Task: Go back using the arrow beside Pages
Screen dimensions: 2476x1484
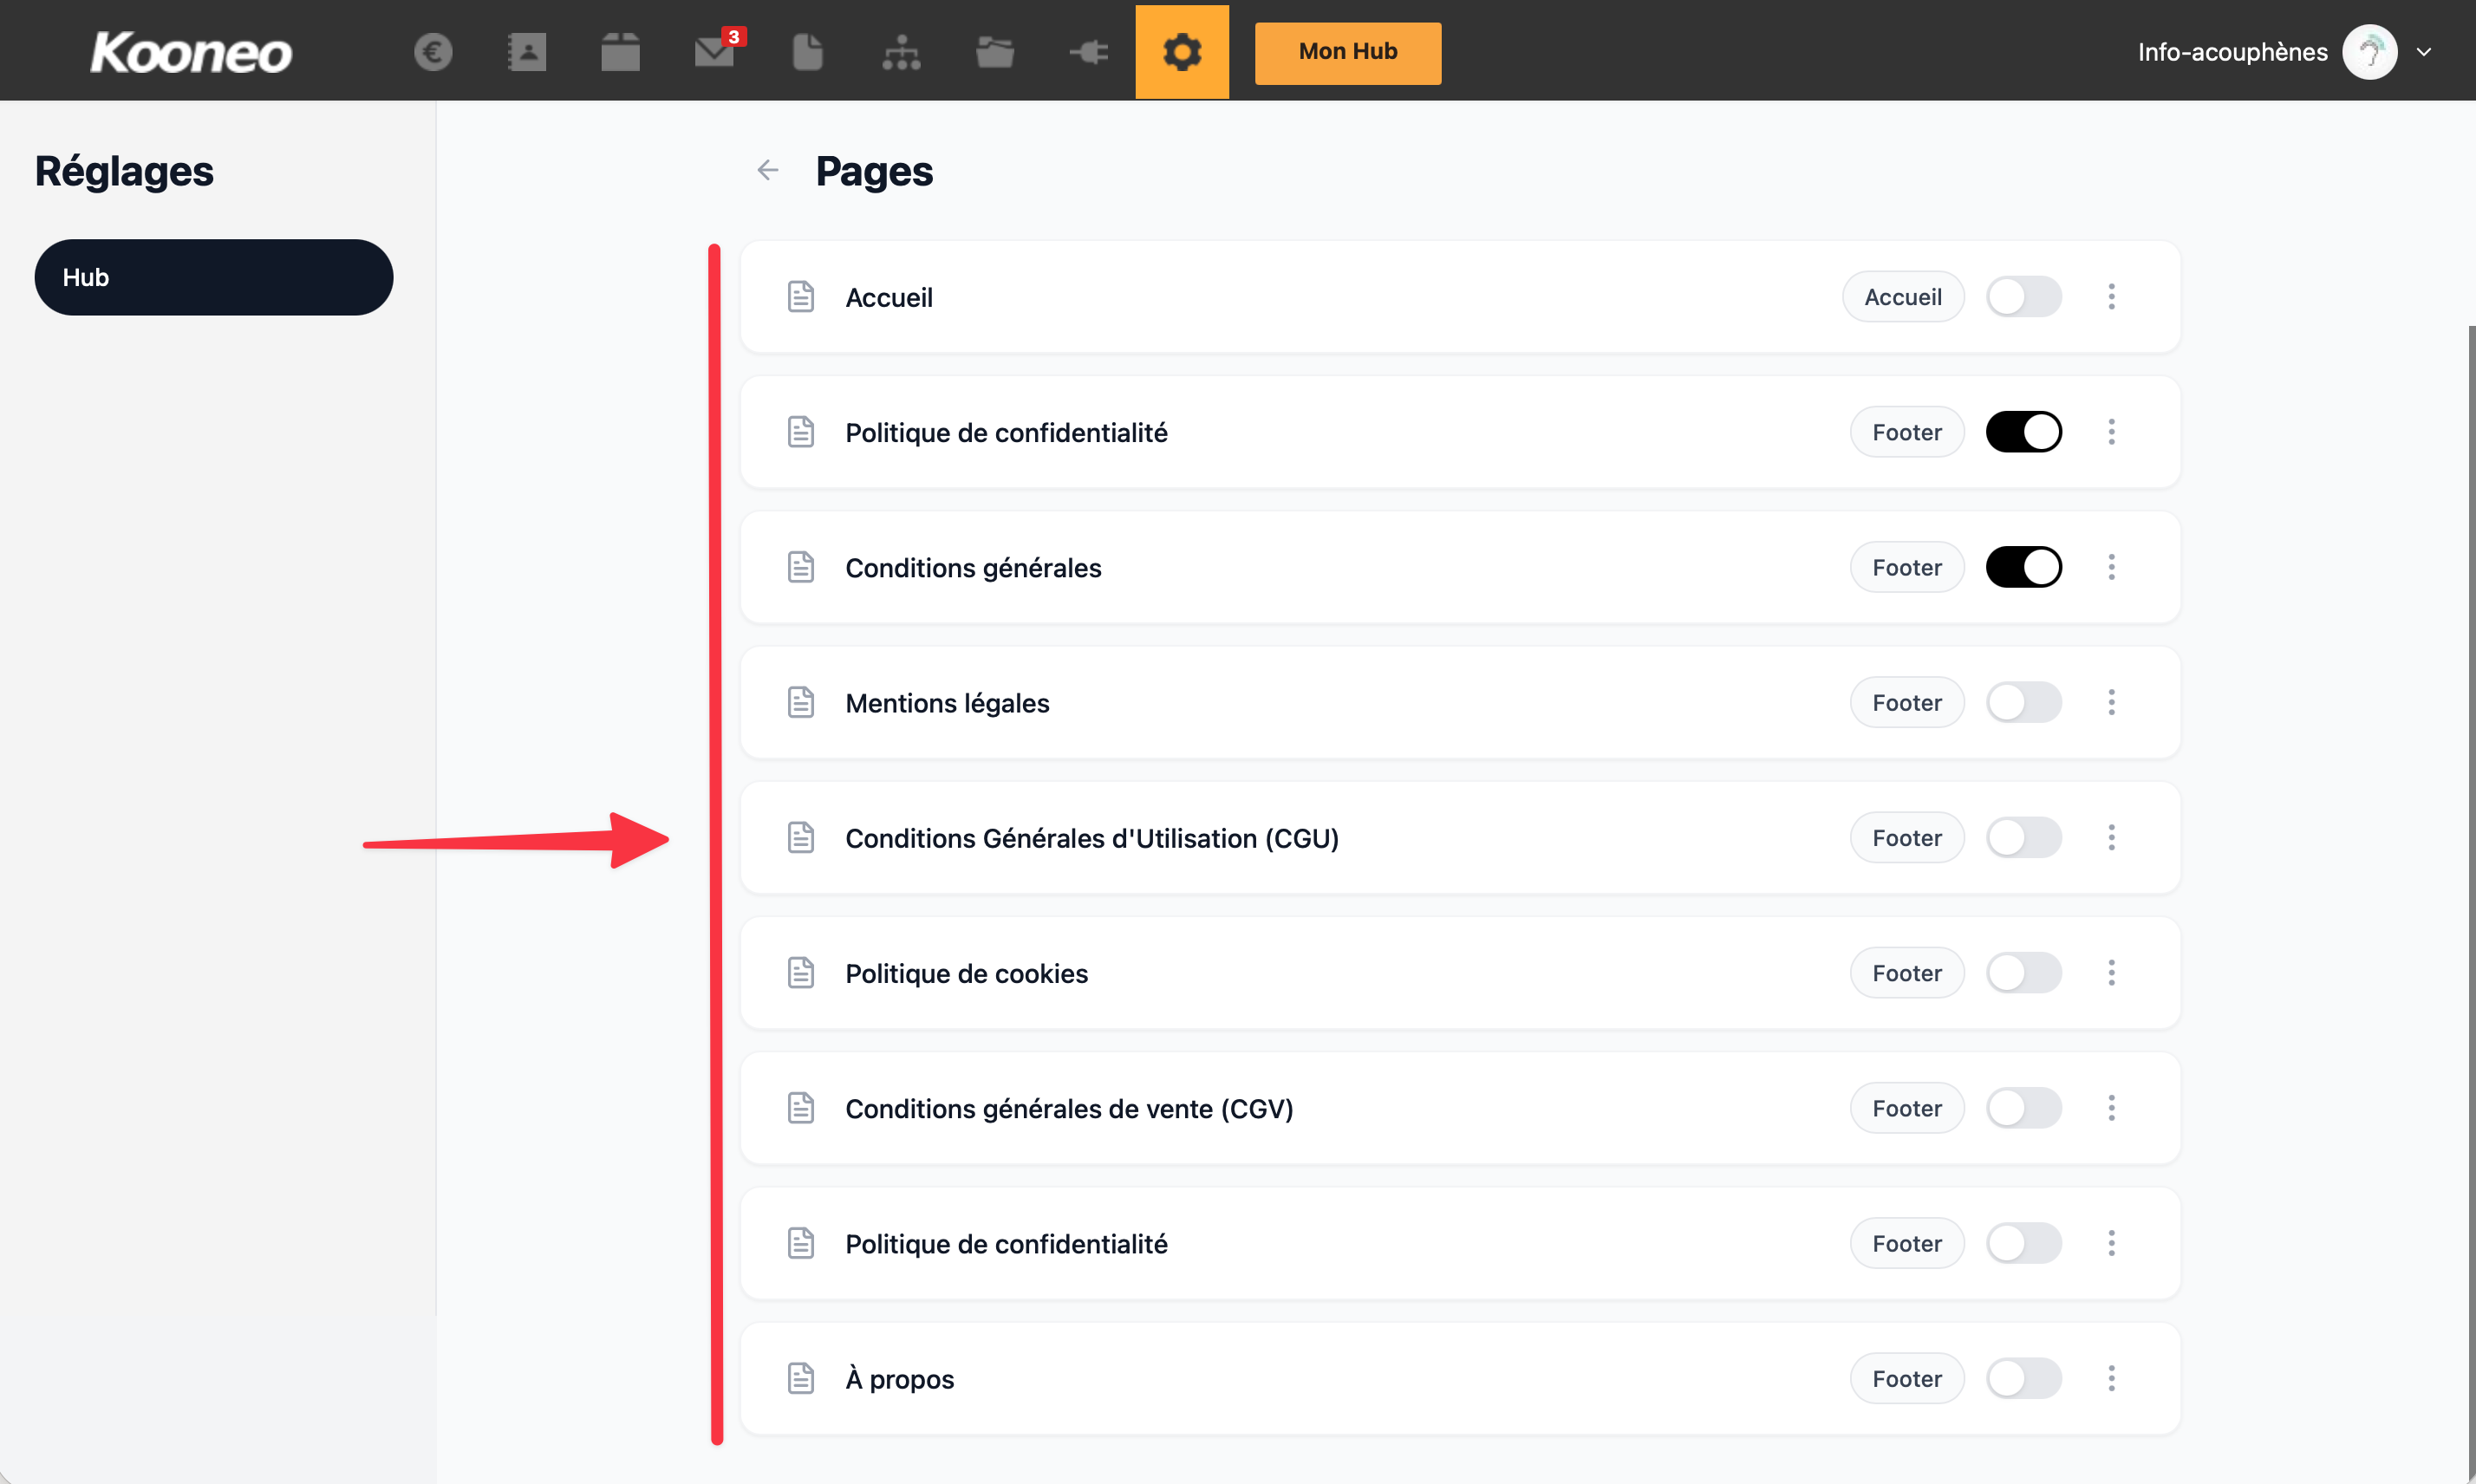Action: point(767,171)
